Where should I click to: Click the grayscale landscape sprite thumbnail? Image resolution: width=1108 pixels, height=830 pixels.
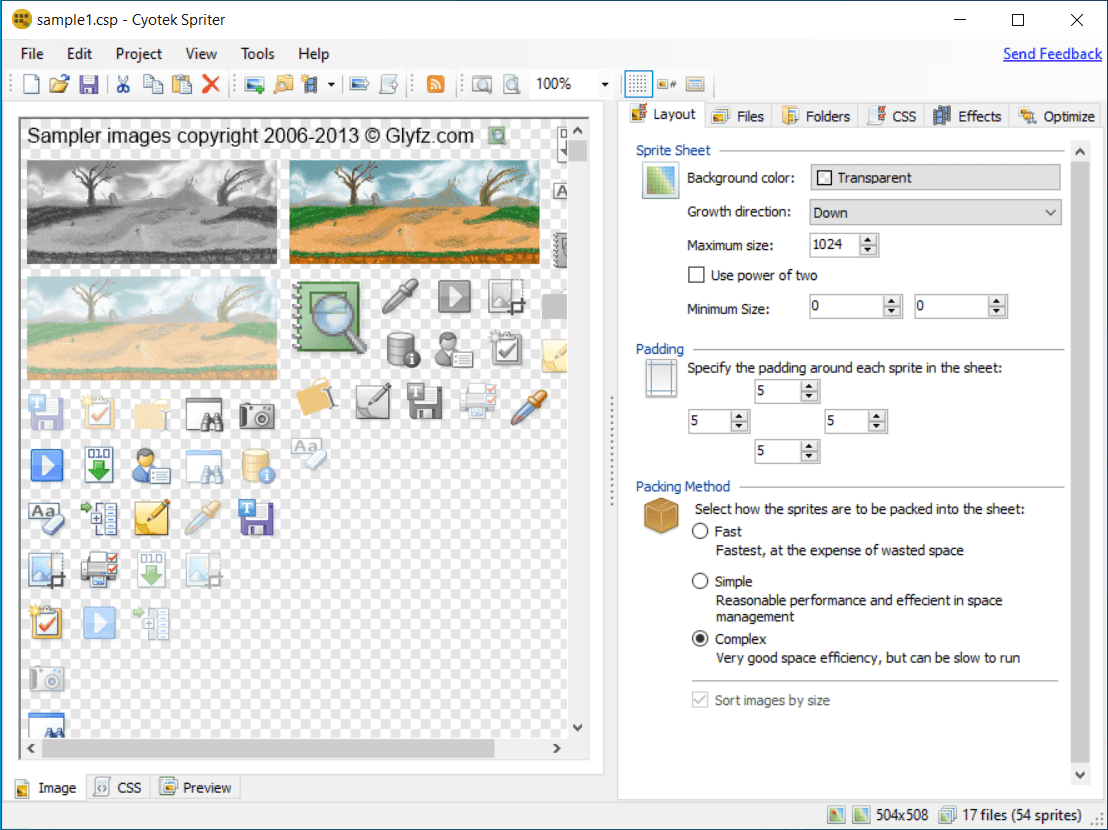point(152,212)
